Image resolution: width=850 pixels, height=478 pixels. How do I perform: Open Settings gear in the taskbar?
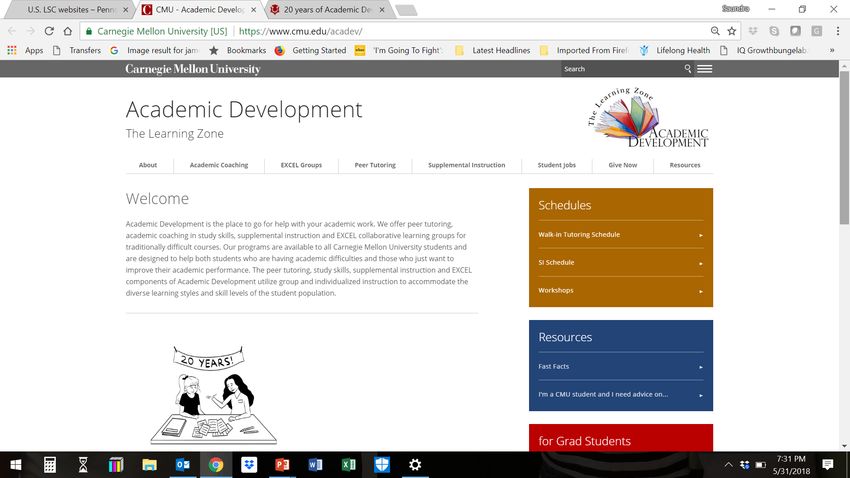tap(415, 464)
